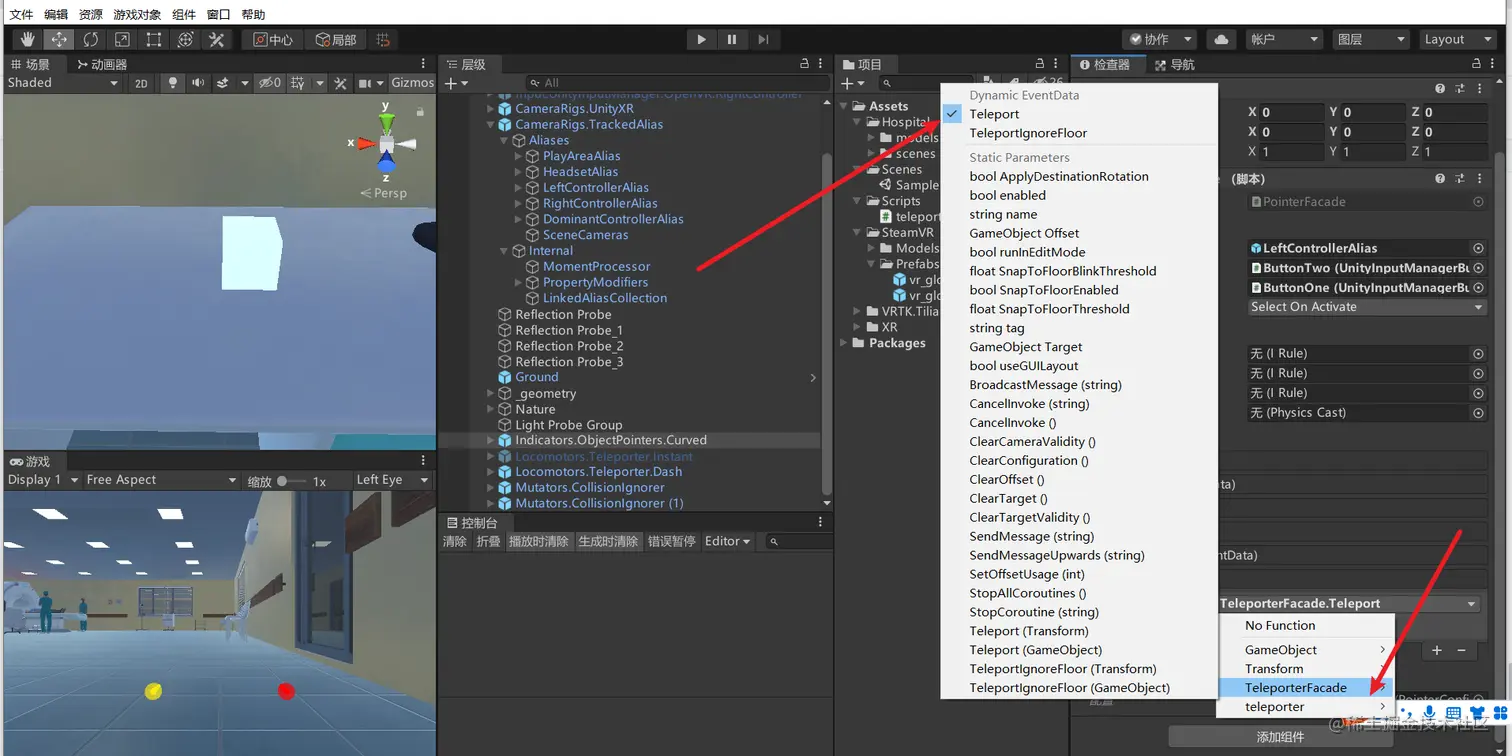The image size is (1512, 756).
Task: Select the Scale tool
Action: [x=122, y=39]
